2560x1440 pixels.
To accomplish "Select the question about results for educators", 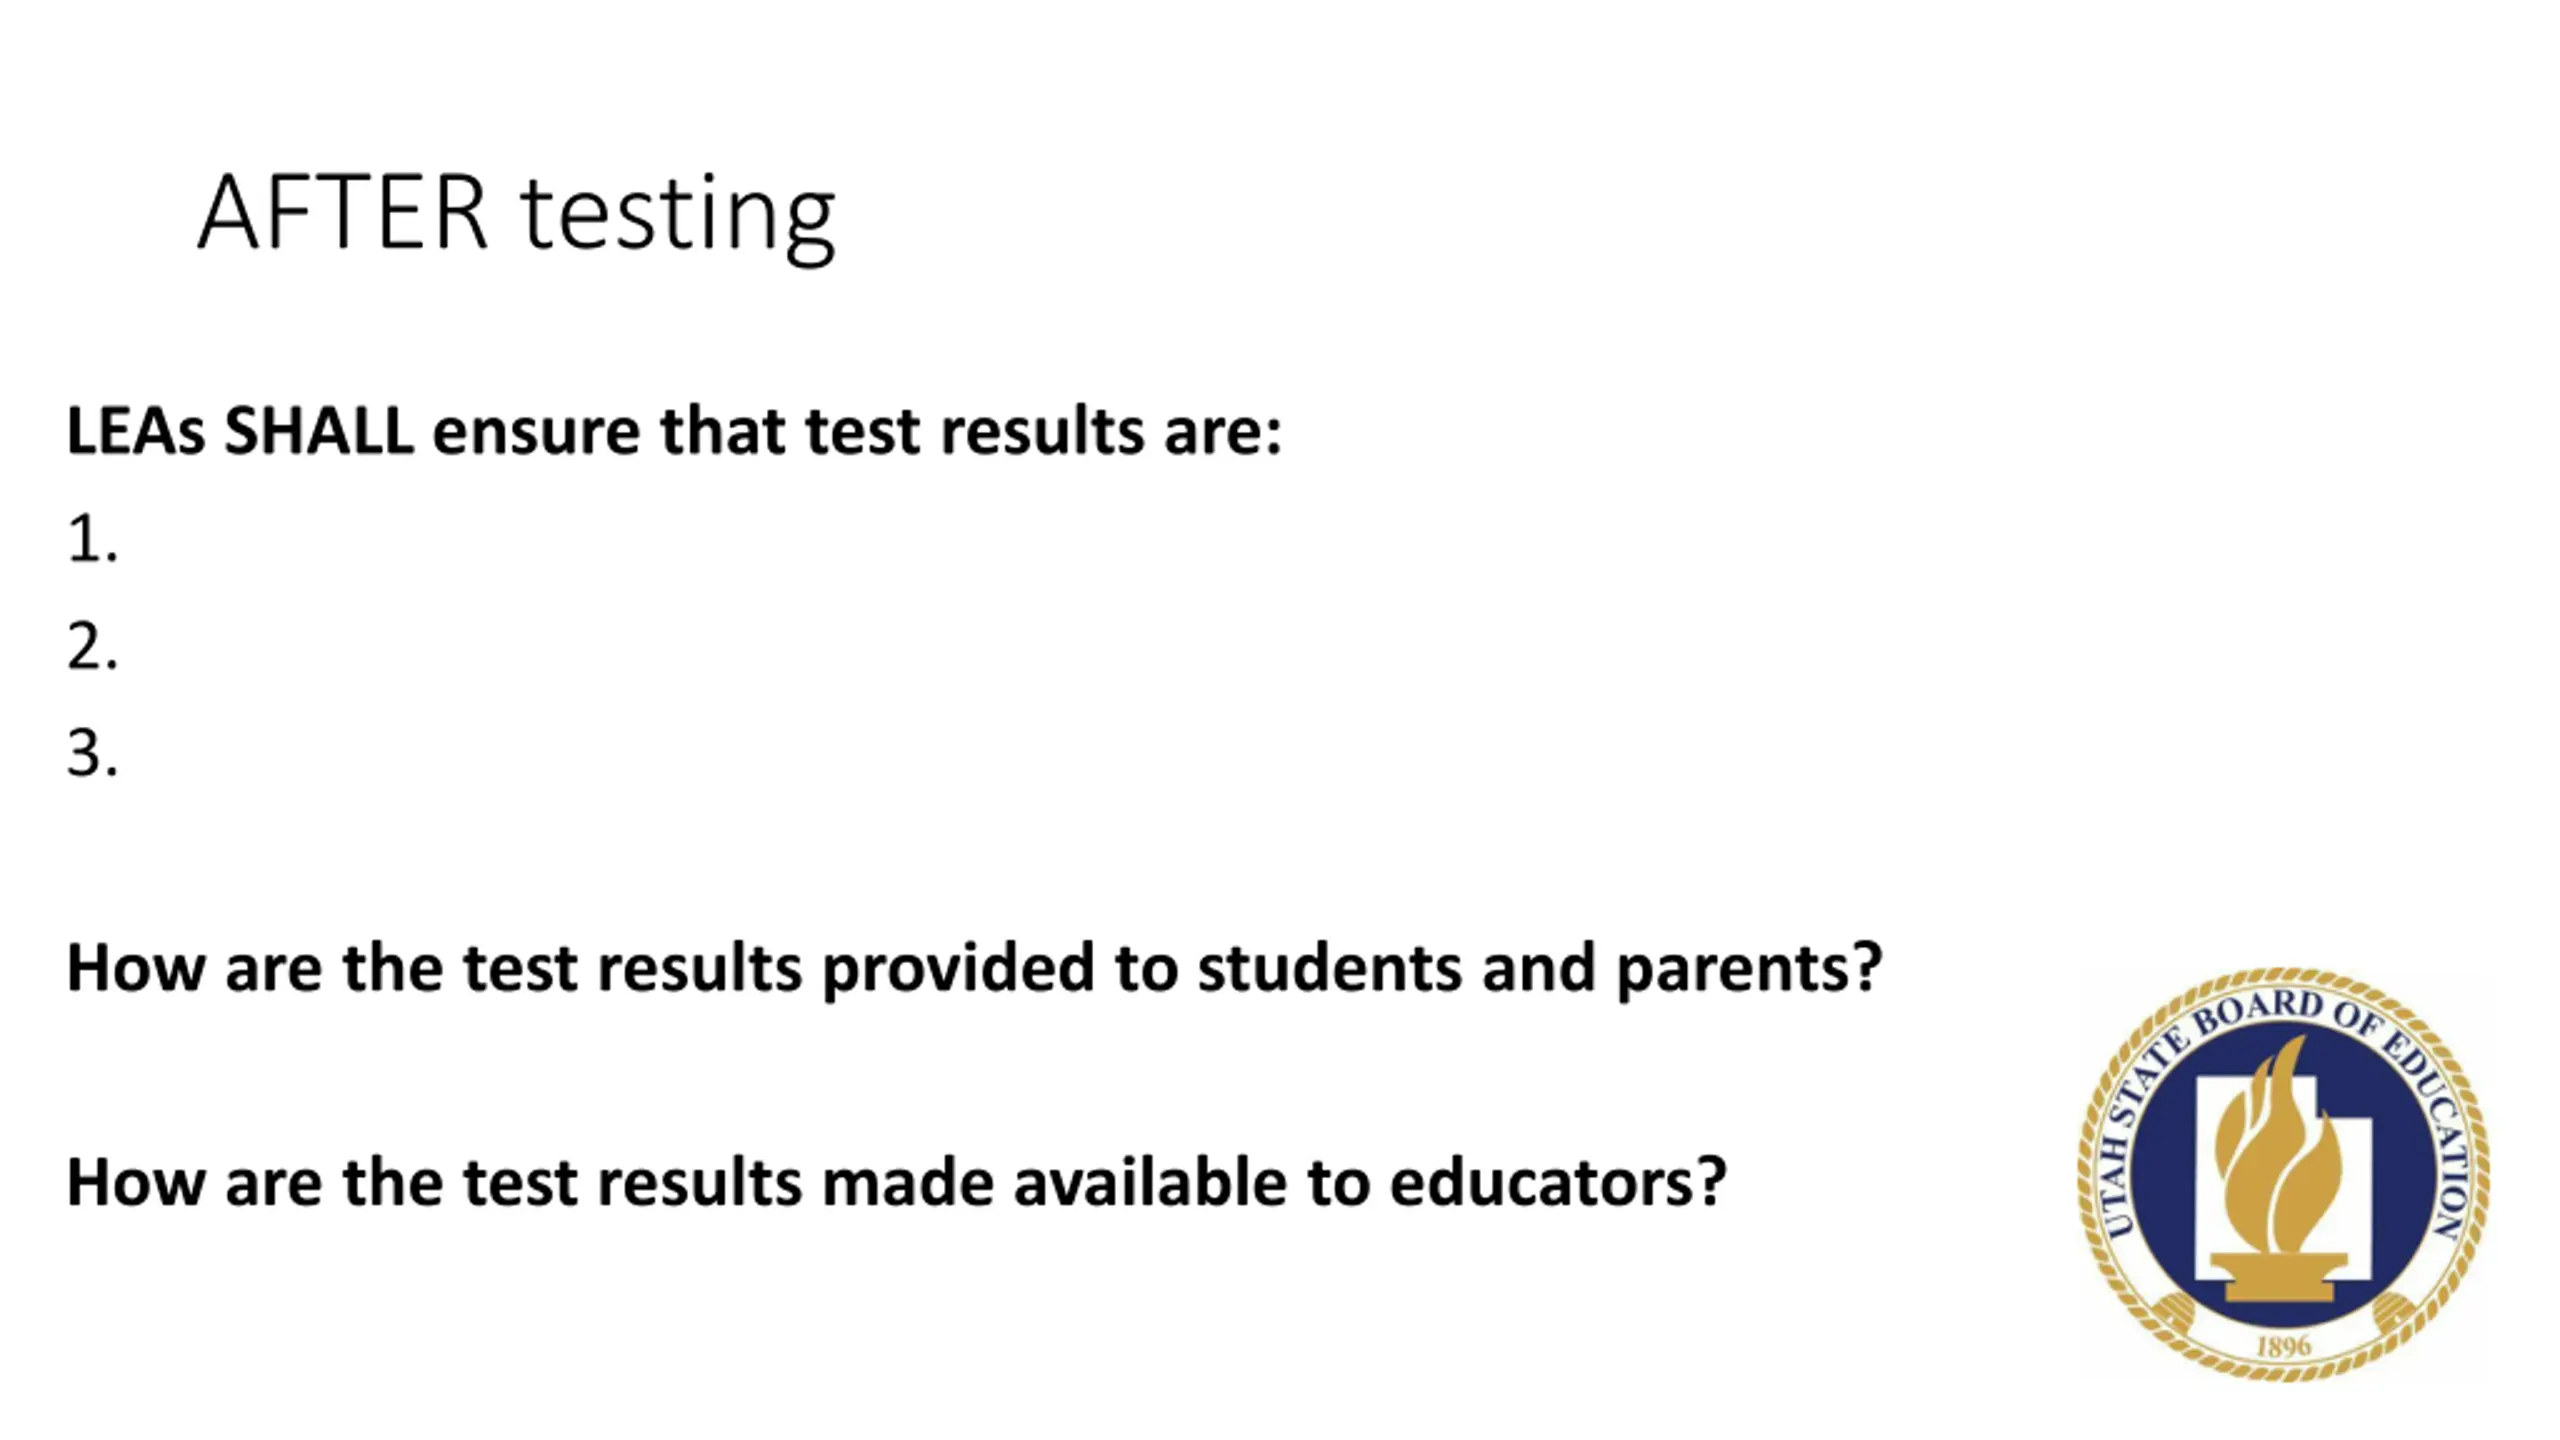I will coord(897,1182).
